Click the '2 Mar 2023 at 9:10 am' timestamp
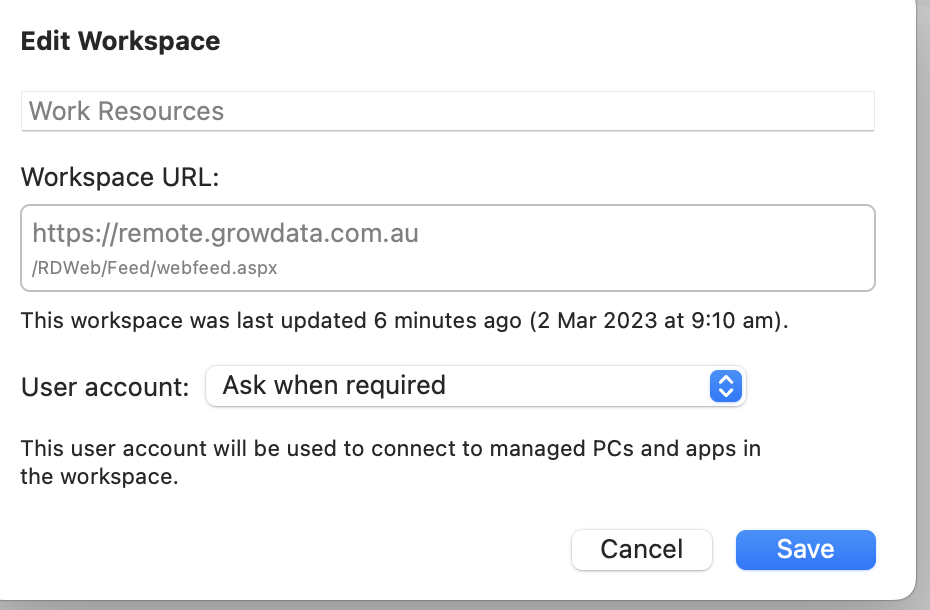 point(657,321)
